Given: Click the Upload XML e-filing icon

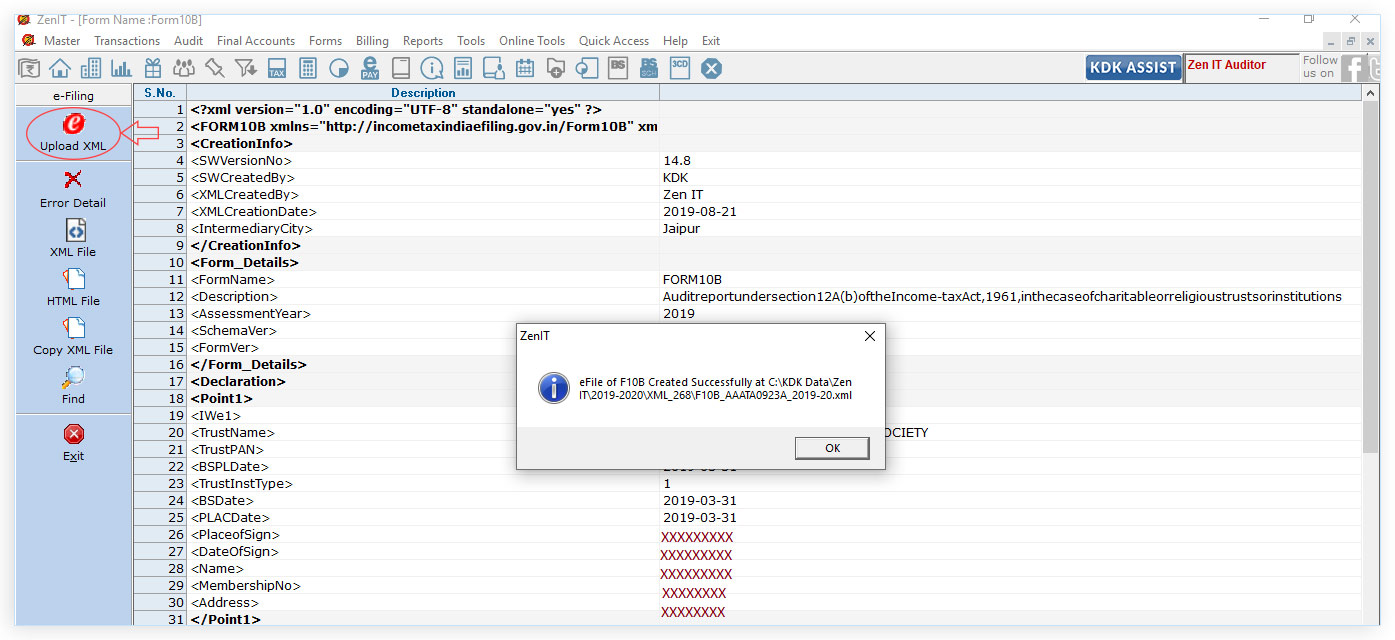Looking at the screenshot, I should (73, 124).
